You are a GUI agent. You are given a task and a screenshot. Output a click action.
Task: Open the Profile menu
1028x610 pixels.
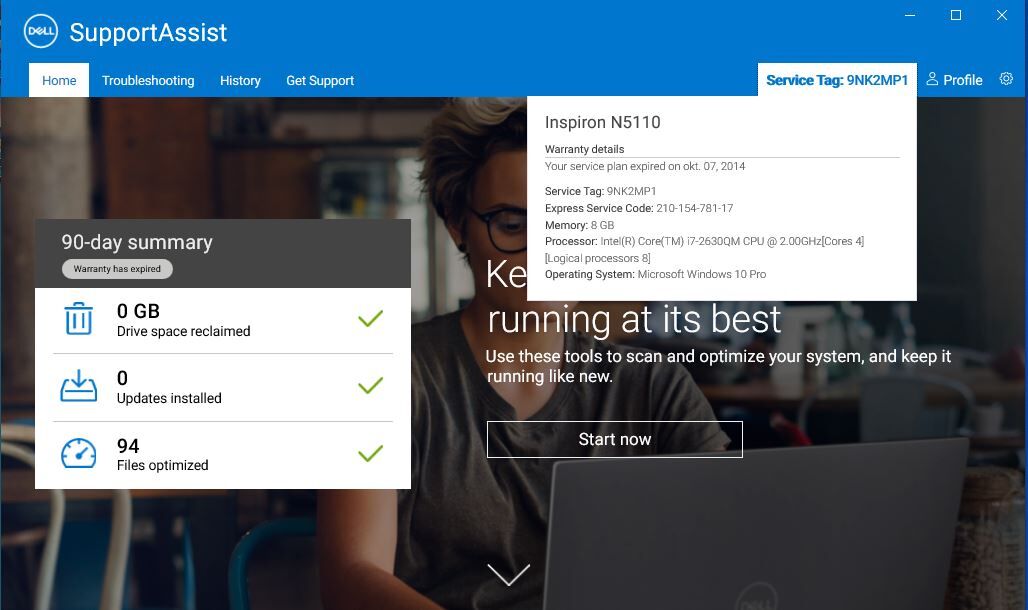tap(954, 80)
